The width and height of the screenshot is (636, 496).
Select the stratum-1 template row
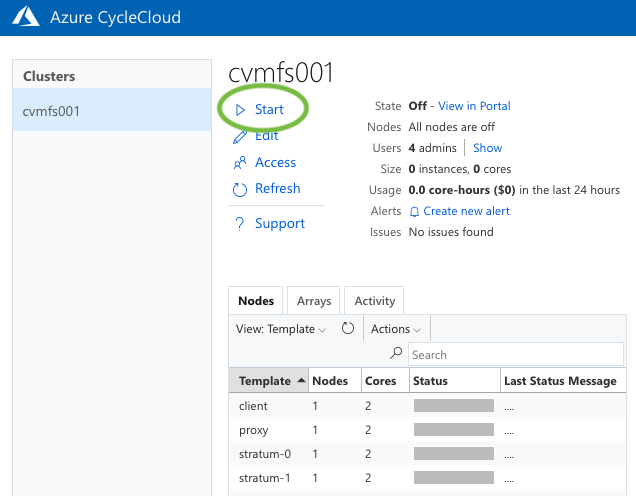point(428,477)
